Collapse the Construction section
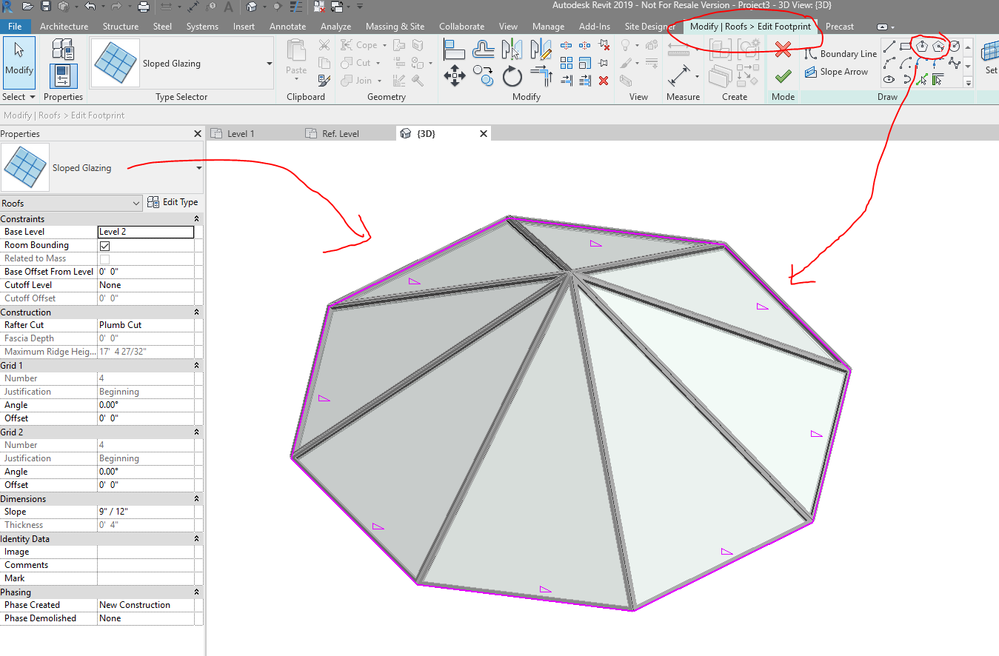The image size is (999, 656). point(196,312)
